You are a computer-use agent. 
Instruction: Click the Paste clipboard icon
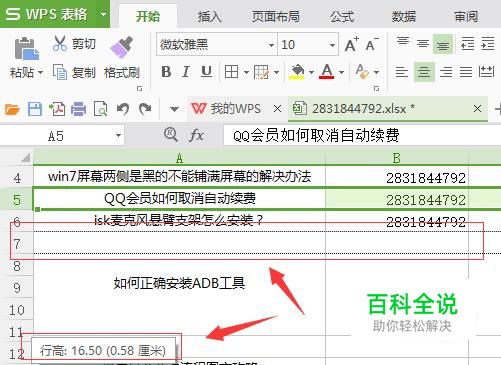tap(26, 49)
